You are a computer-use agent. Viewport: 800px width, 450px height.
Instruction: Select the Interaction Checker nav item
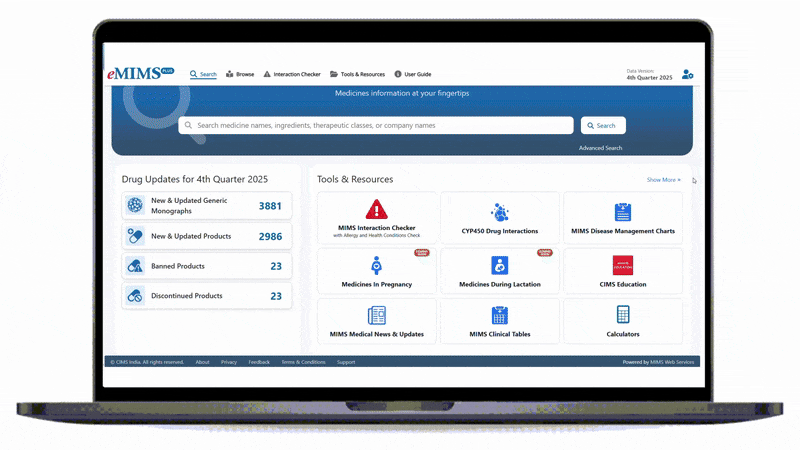[x=291, y=74]
